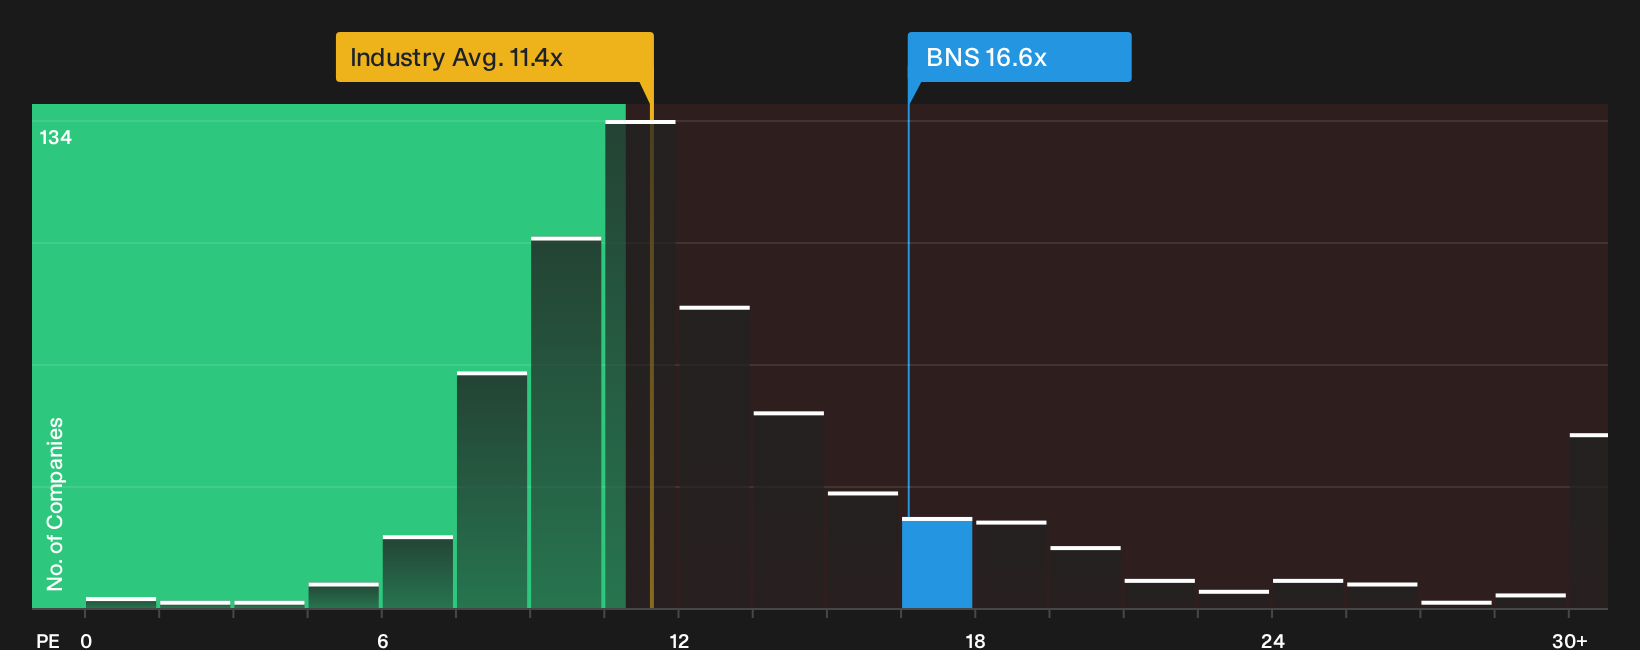Click the BNS 16.6x label

tap(1019, 57)
